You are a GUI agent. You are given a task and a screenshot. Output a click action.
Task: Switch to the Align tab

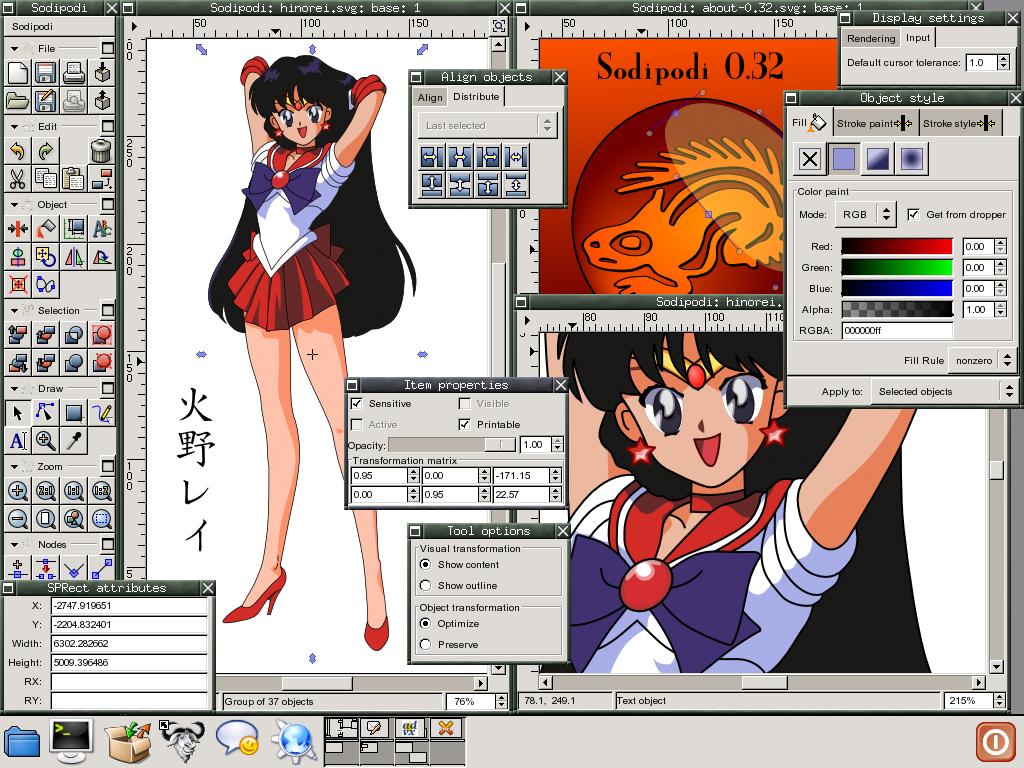(430, 98)
